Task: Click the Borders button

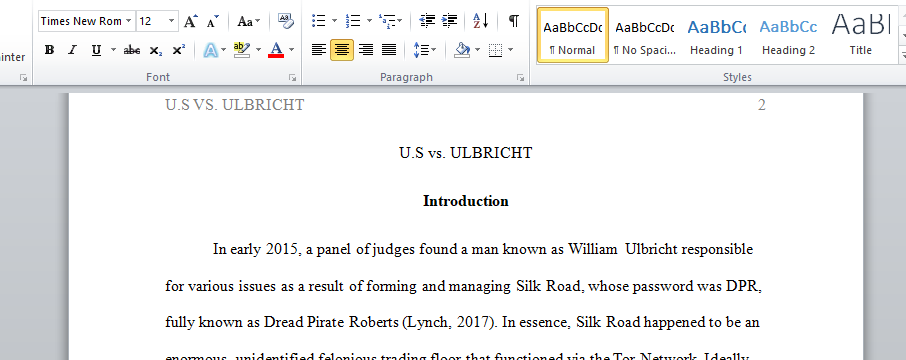Action: [x=496, y=50]
